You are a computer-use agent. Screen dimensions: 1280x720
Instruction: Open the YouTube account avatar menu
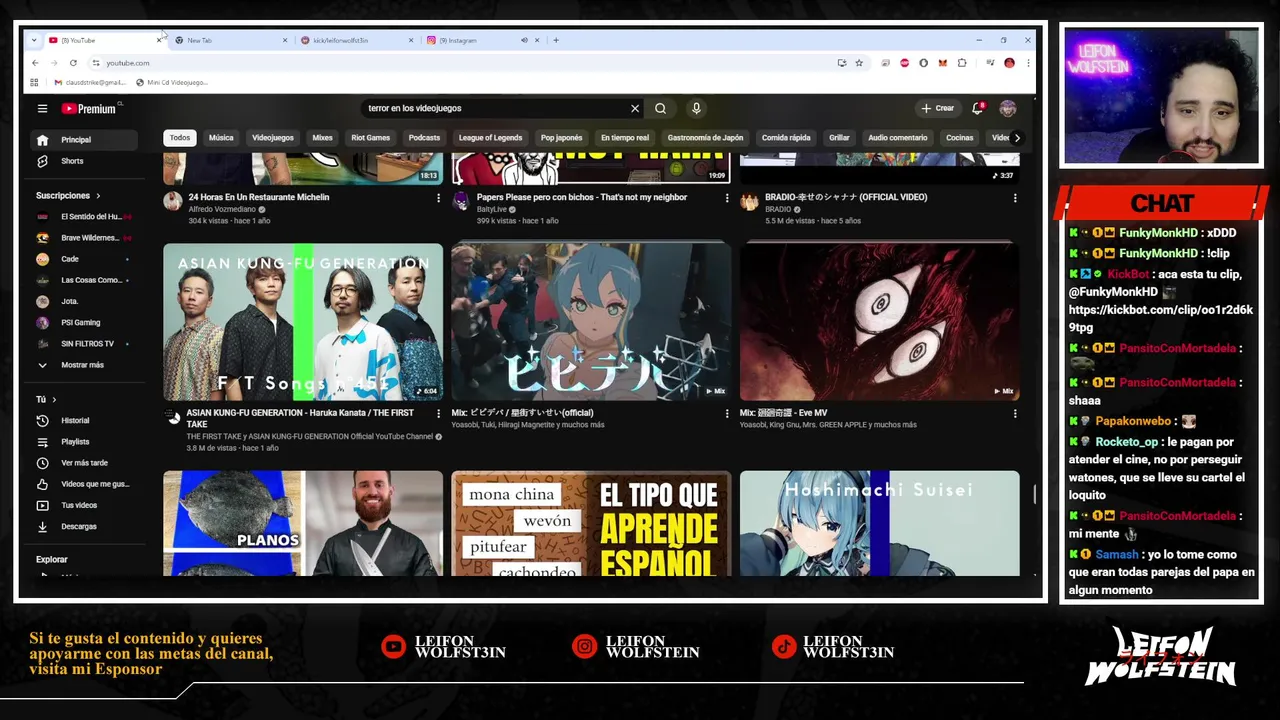click(x=1008, y=108)
